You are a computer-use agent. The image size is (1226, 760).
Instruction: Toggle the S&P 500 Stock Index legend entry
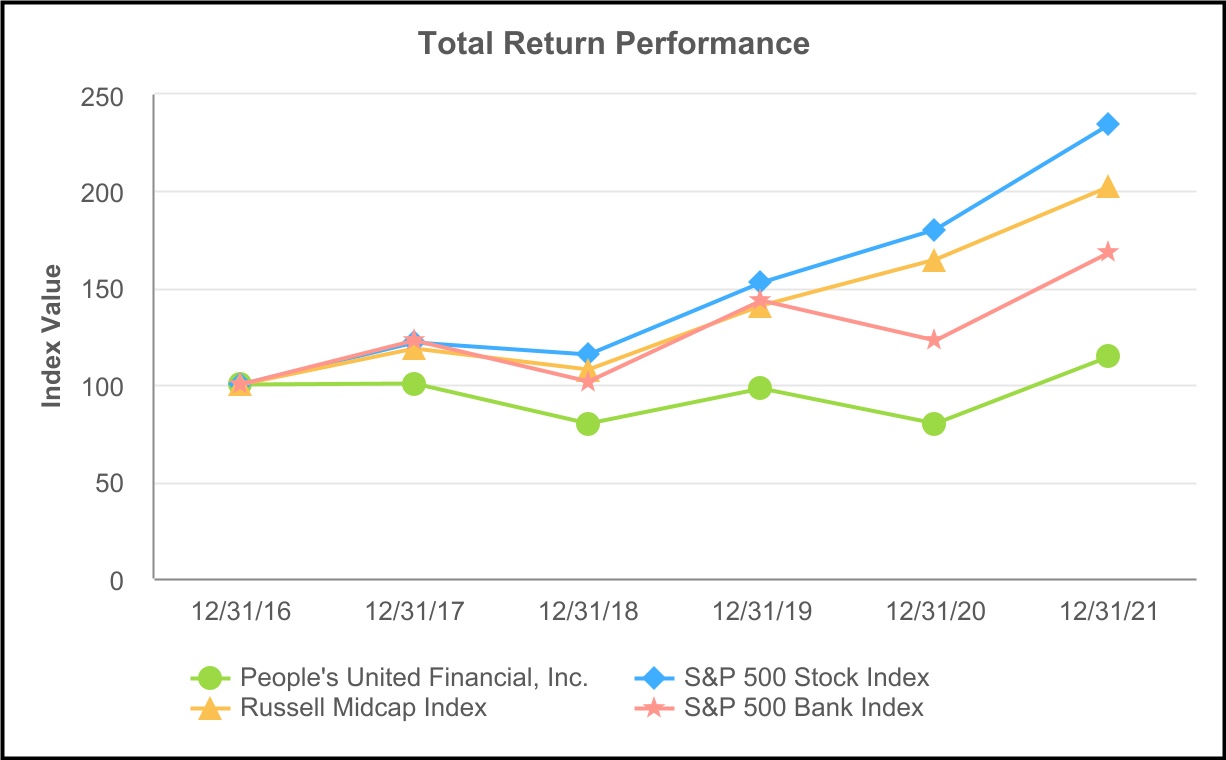point(785,678)
